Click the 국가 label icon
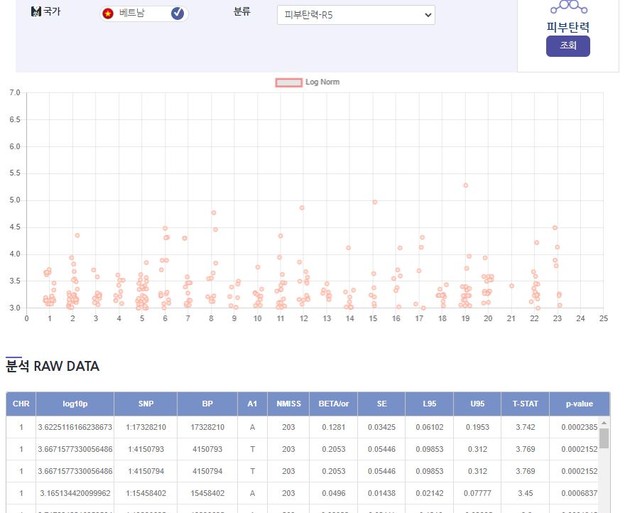Screen dimensions: 630x513 tap(36, 12)
